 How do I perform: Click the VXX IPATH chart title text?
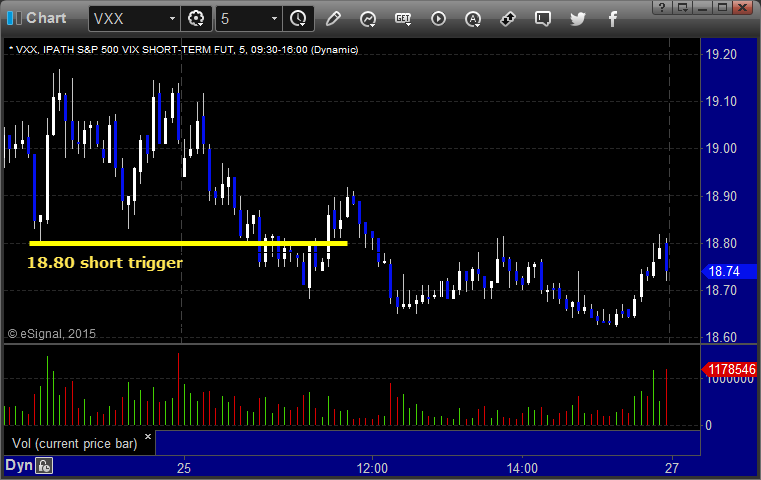[186, 50]
